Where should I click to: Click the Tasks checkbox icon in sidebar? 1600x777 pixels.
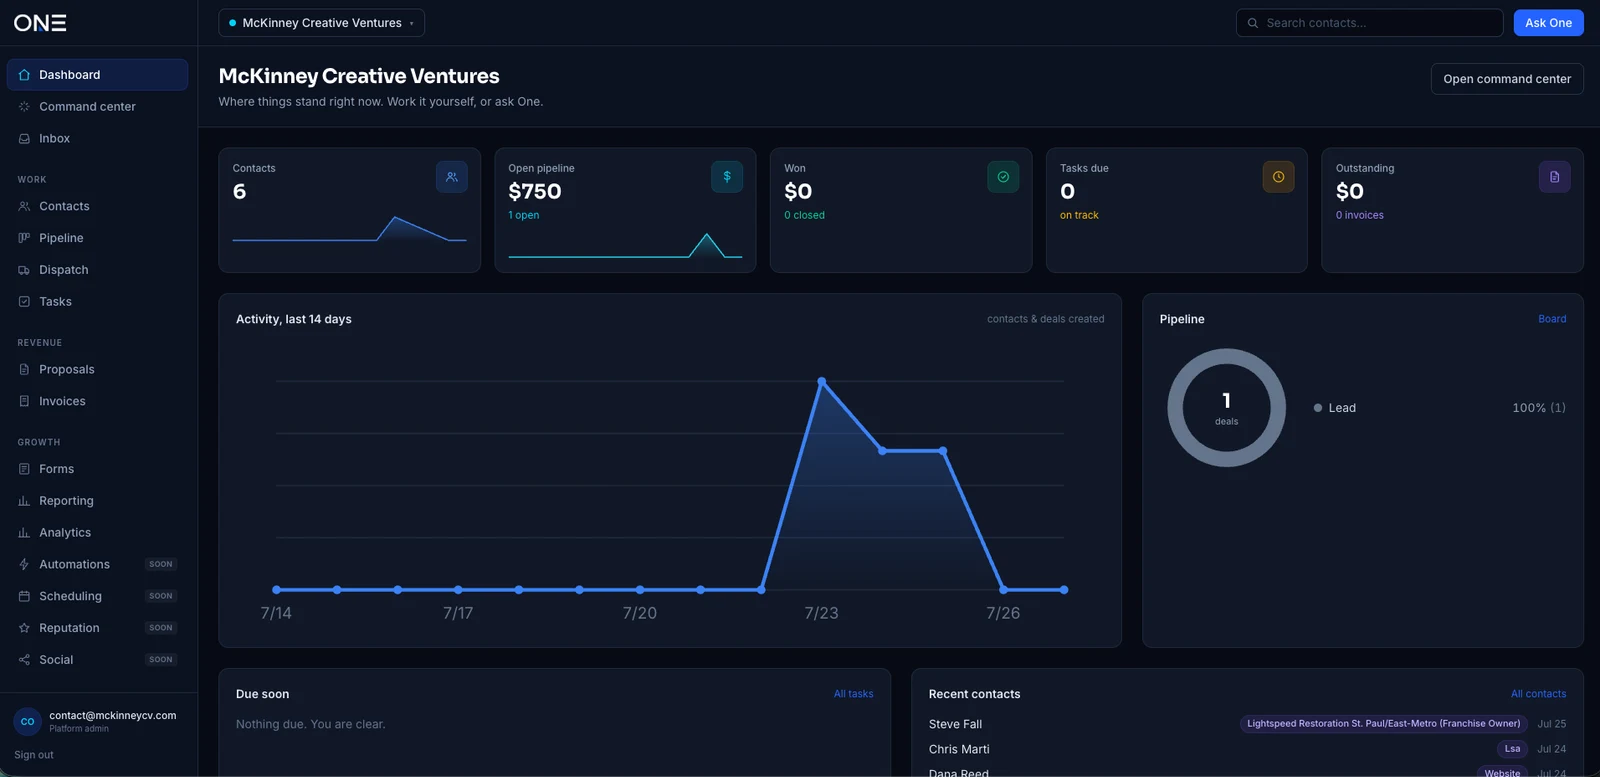(24, 302)
